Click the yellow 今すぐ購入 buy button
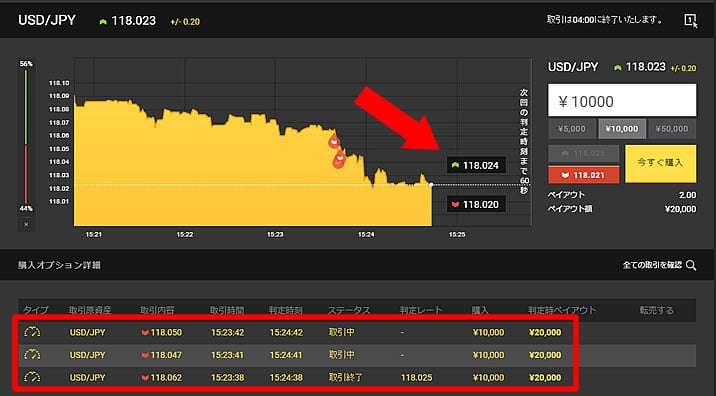The width and height of the screenshot is (716, 396). 660,163
